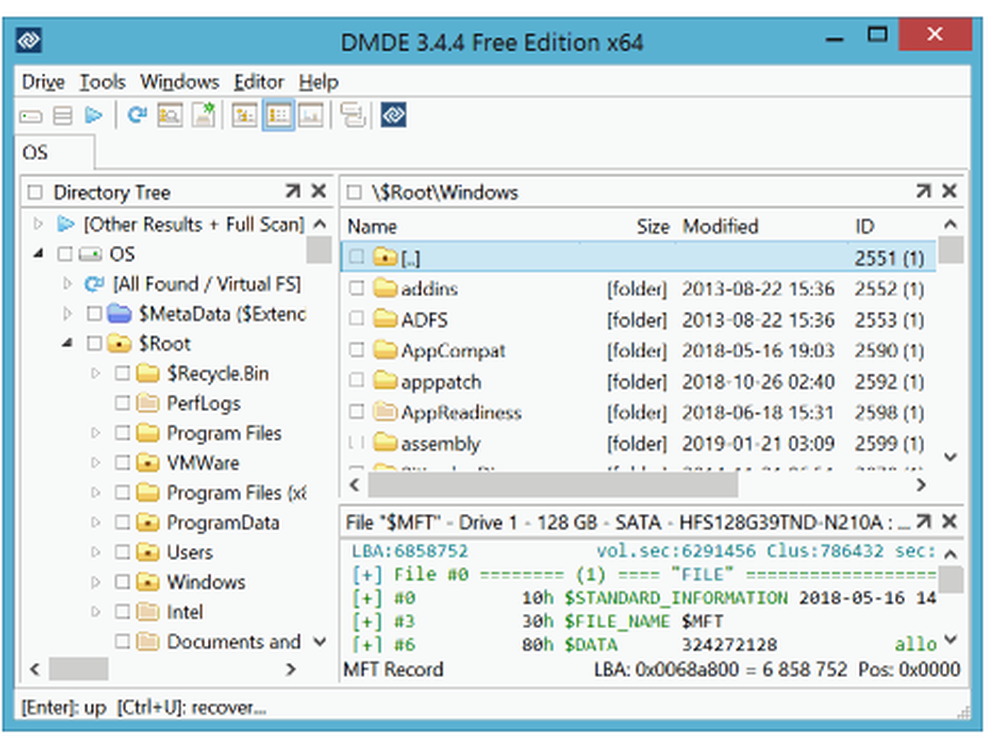Click the All Found / Virtual FS refresh icon
Screen dimensions: 1000x742
click(x=94, y=284)
